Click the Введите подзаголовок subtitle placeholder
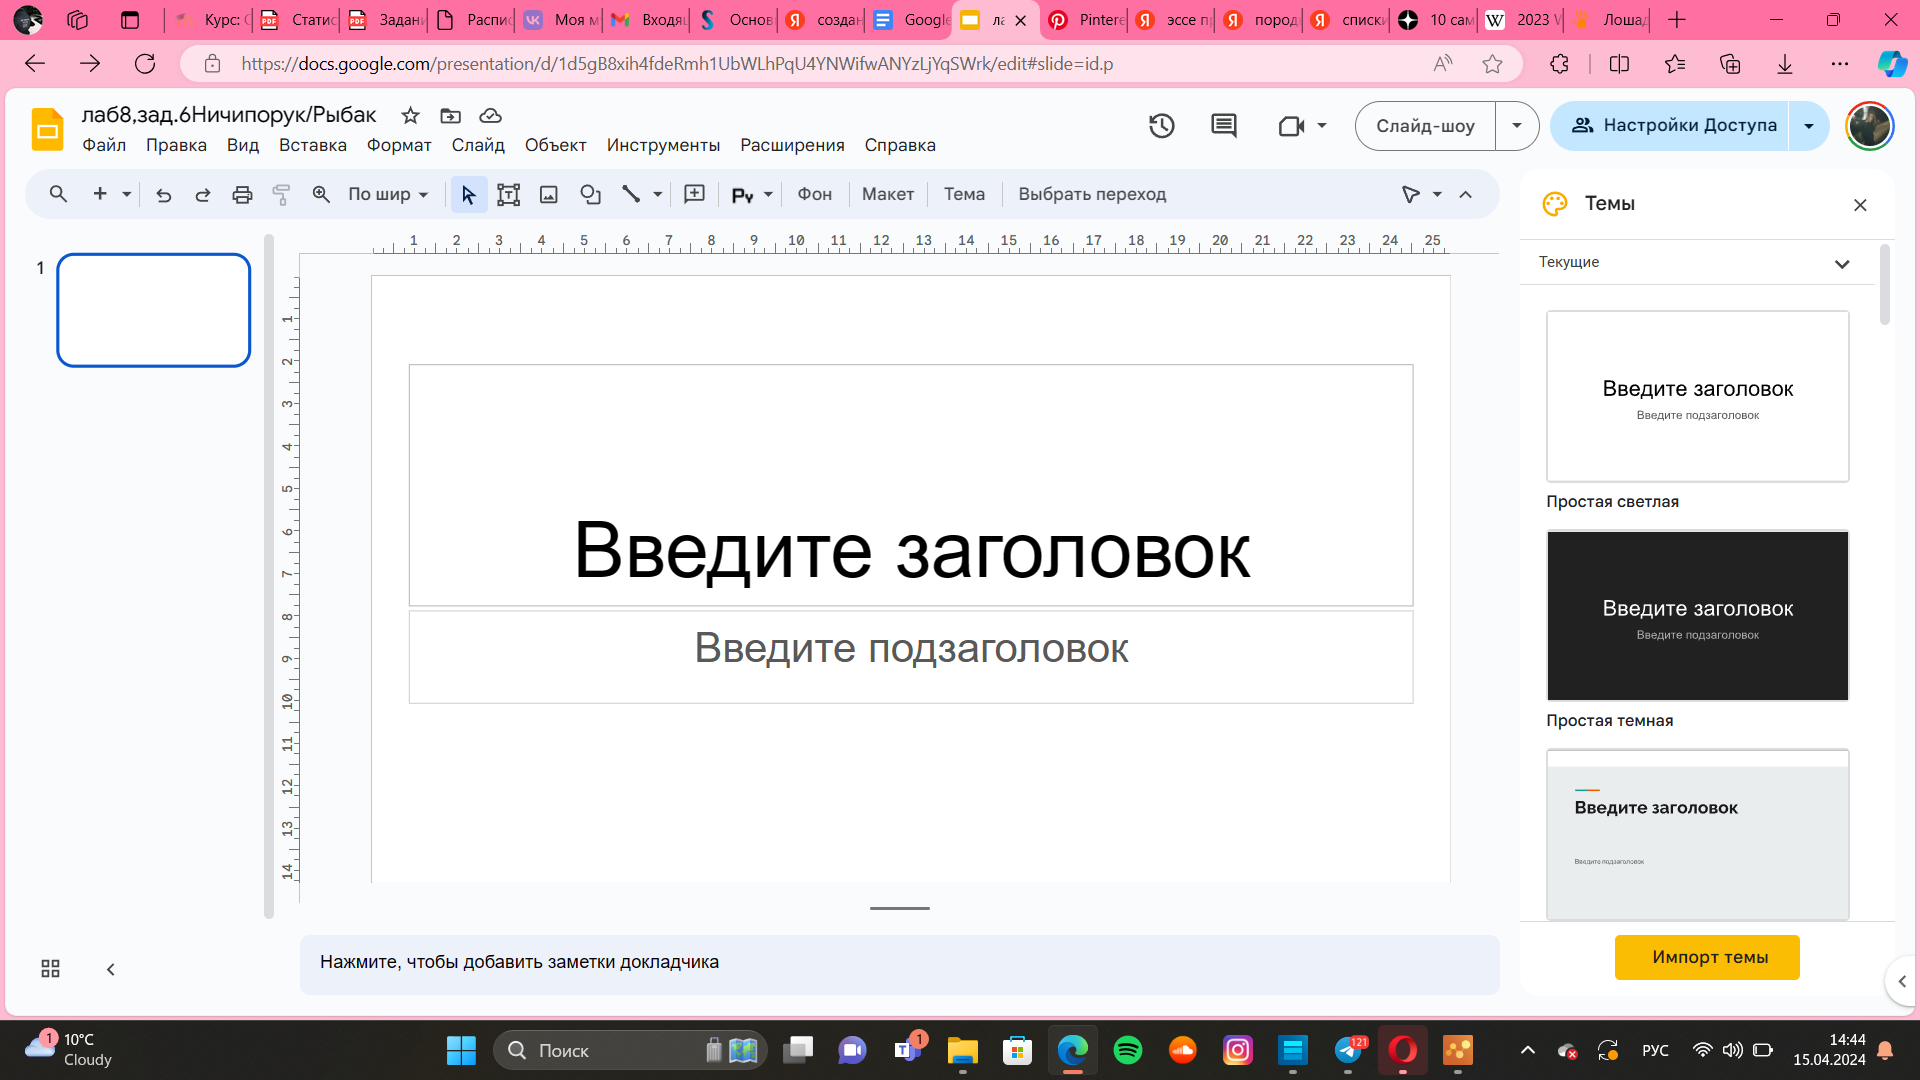Viewport: 1920px width, 1080px height. coord(911,657)
